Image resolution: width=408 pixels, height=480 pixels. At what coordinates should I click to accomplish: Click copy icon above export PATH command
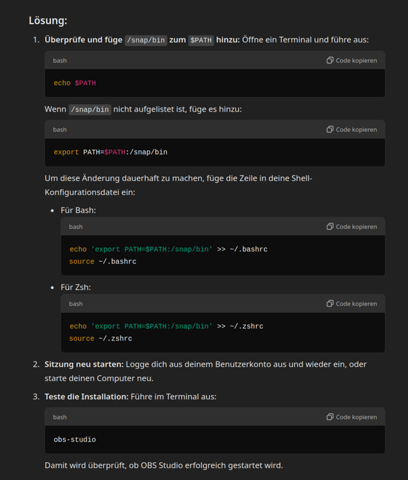(x=330, y=129)
